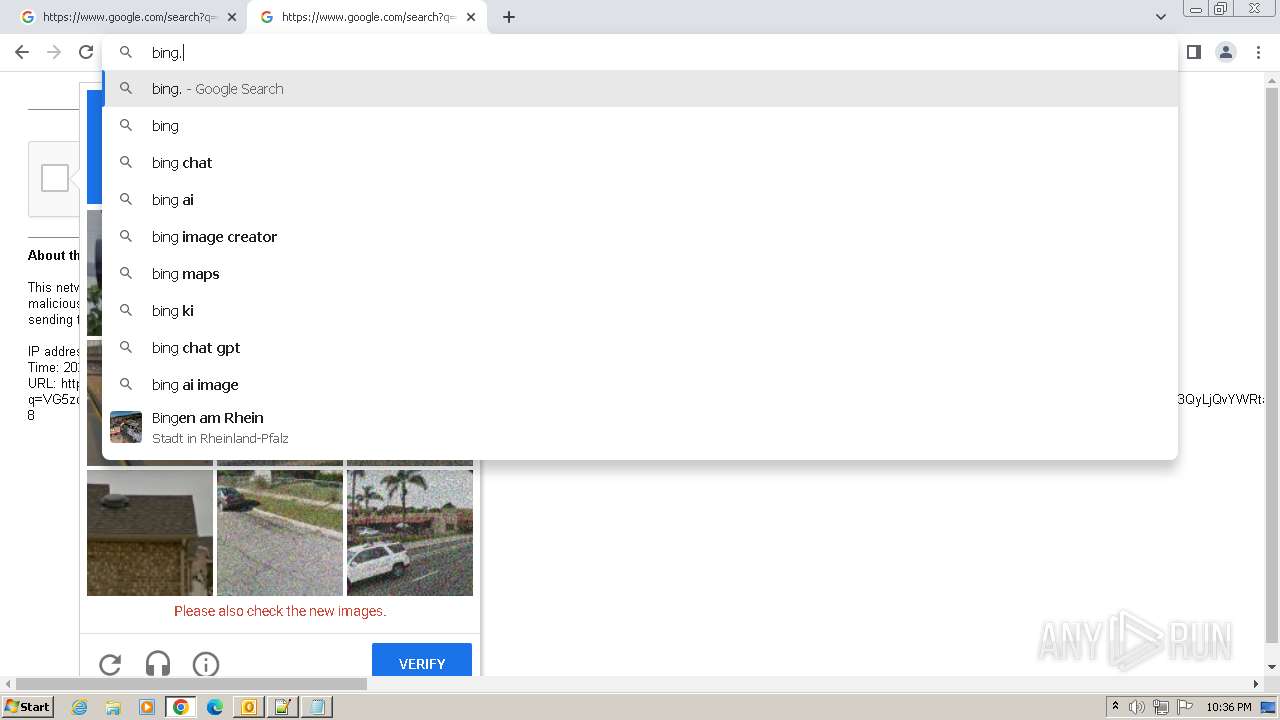The height and width of the screenshot is (720, 1280).
Task: Choose the plain 'bing' suggestion
Action: 640,126
